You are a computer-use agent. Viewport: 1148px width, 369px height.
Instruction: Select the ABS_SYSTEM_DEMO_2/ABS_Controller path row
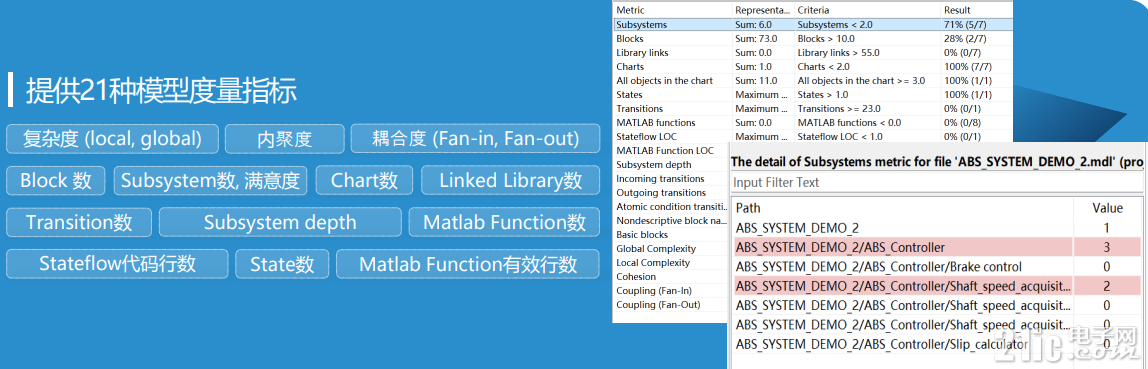pos(938,247)
